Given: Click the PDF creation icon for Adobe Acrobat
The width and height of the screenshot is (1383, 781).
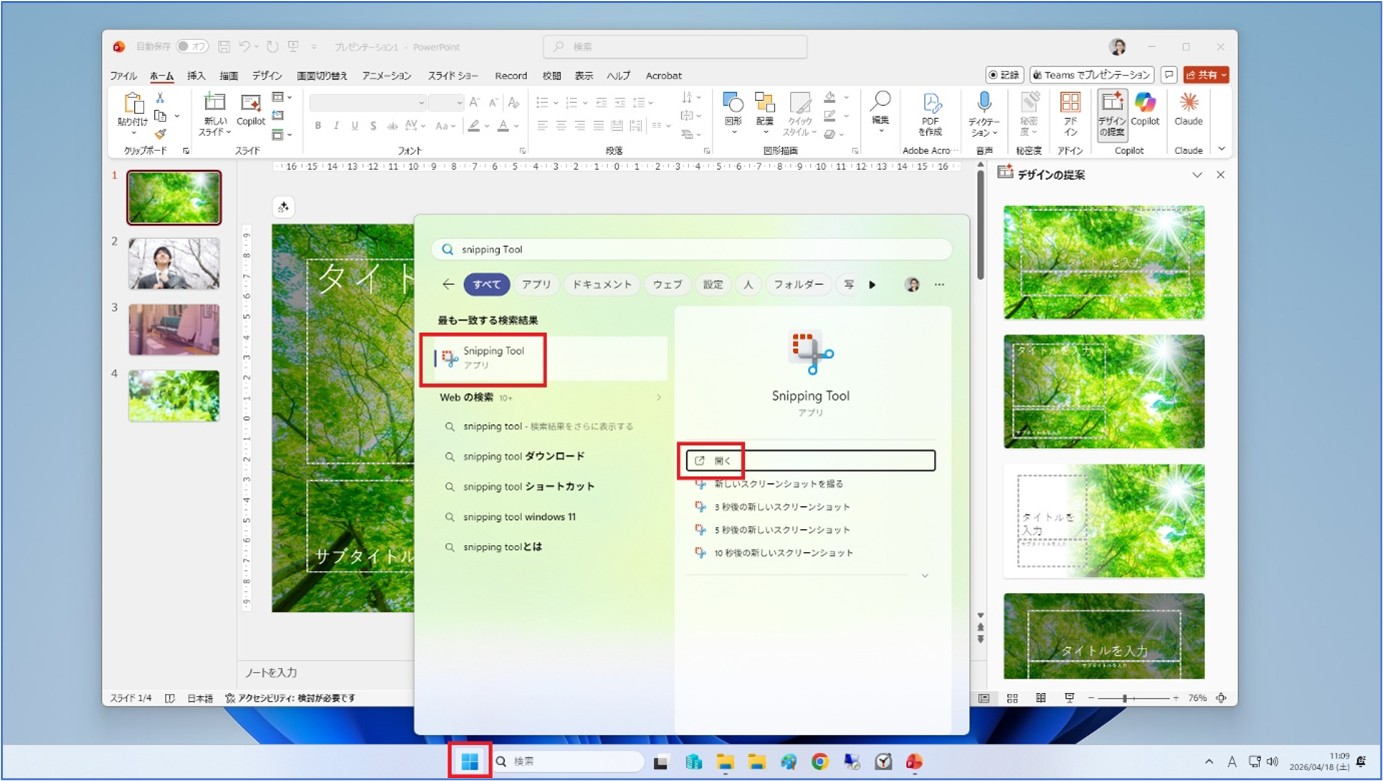Looking at the screenshot, I should coord(931,109).
